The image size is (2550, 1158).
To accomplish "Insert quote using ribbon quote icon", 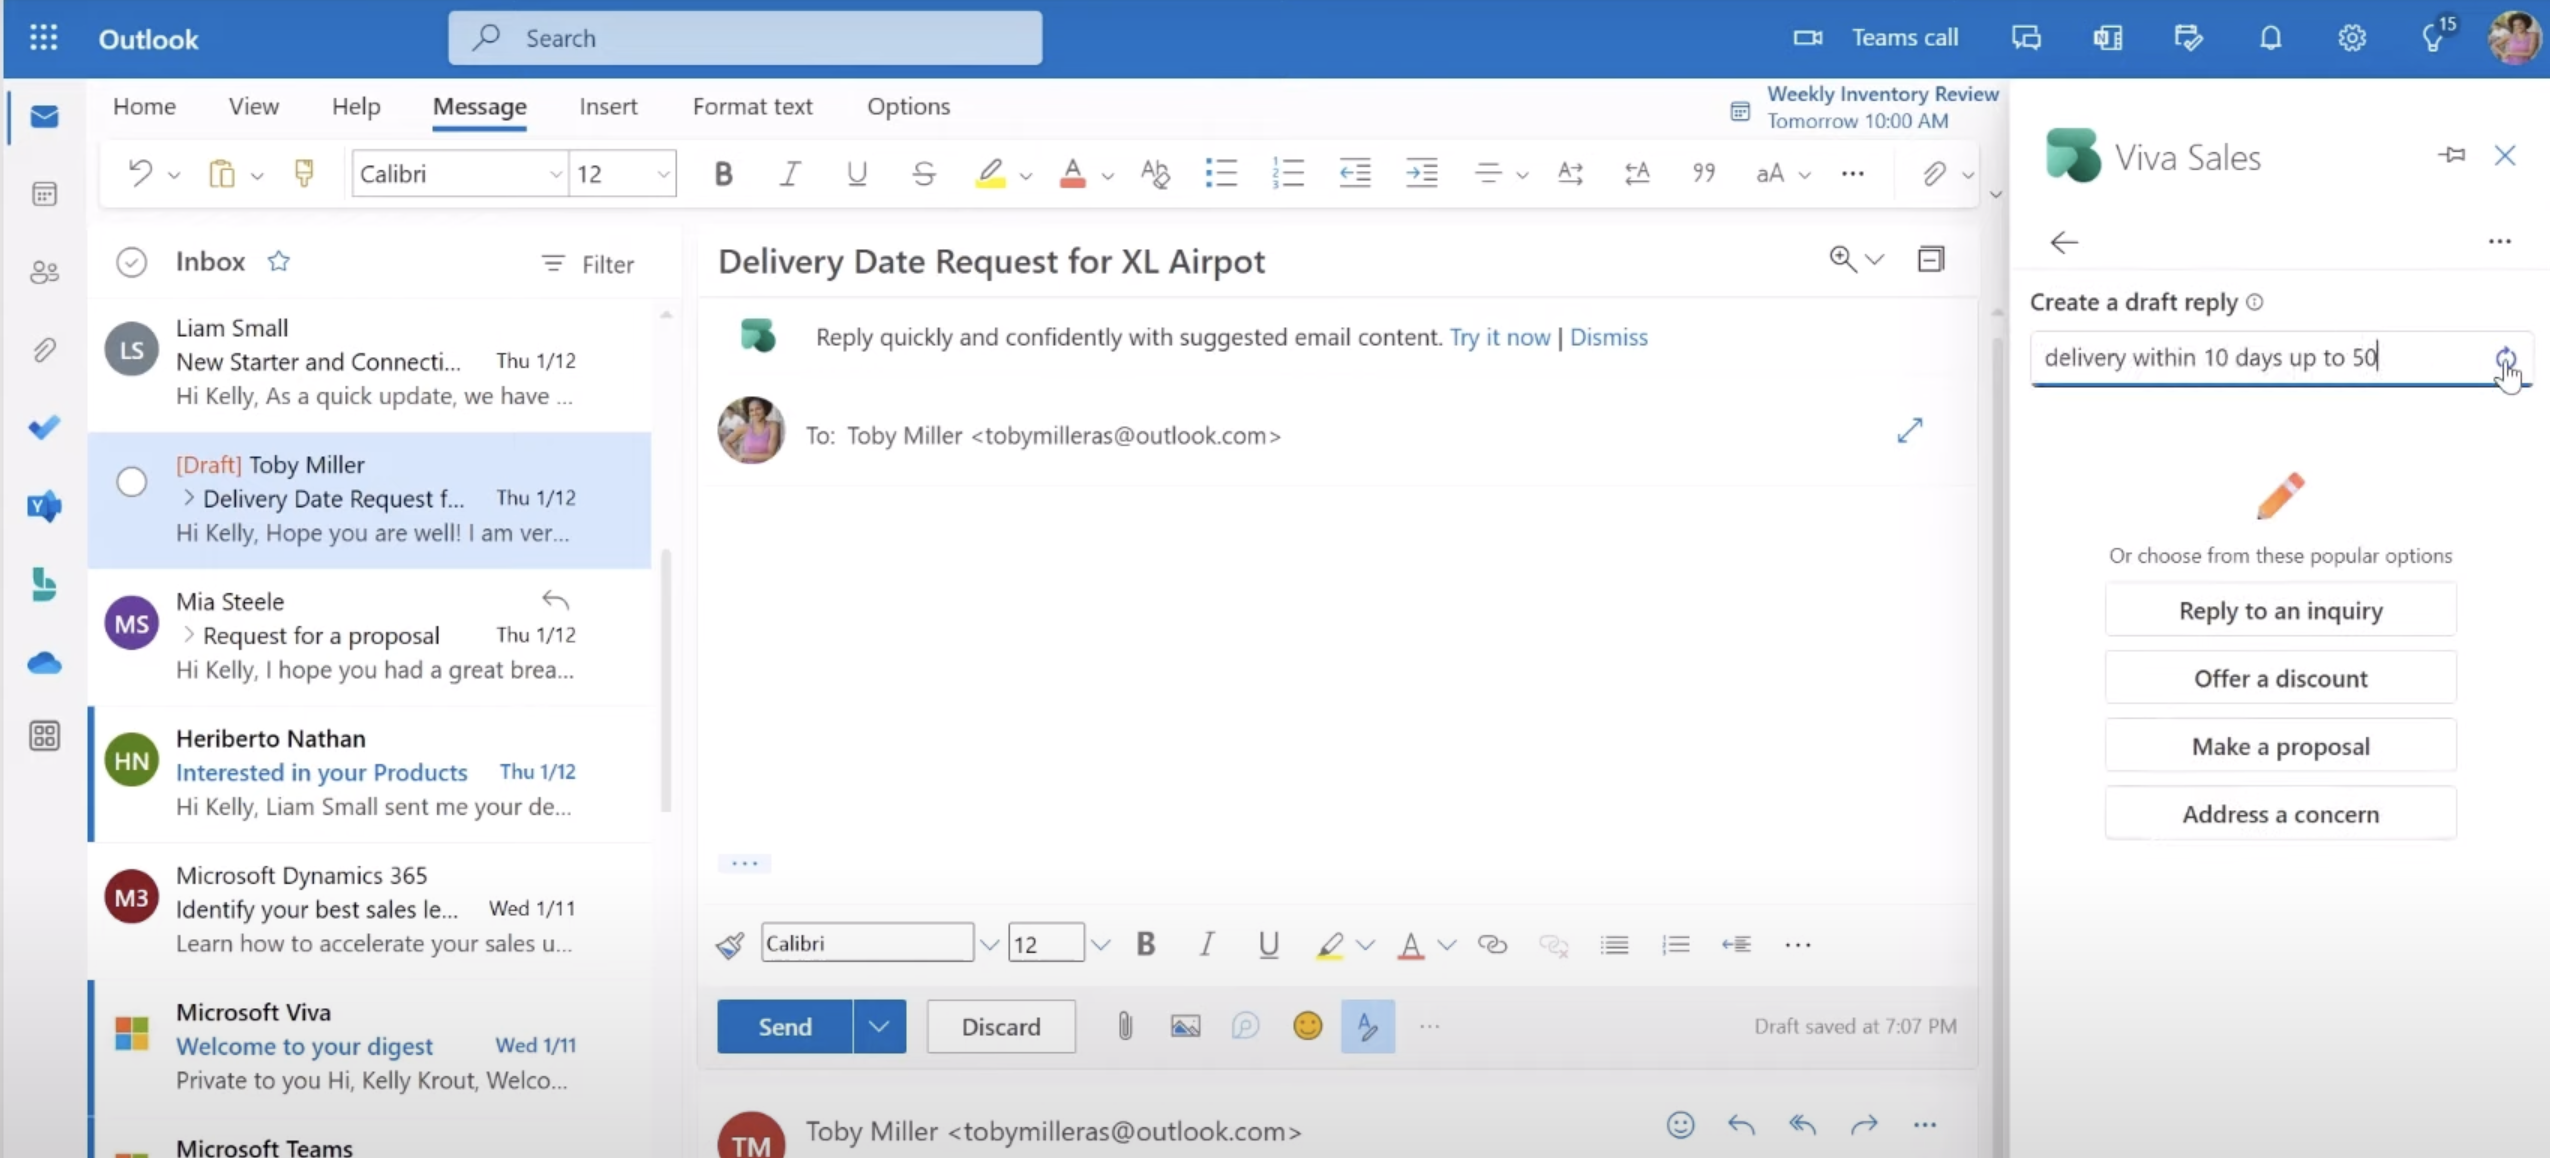I will 1703,173.
